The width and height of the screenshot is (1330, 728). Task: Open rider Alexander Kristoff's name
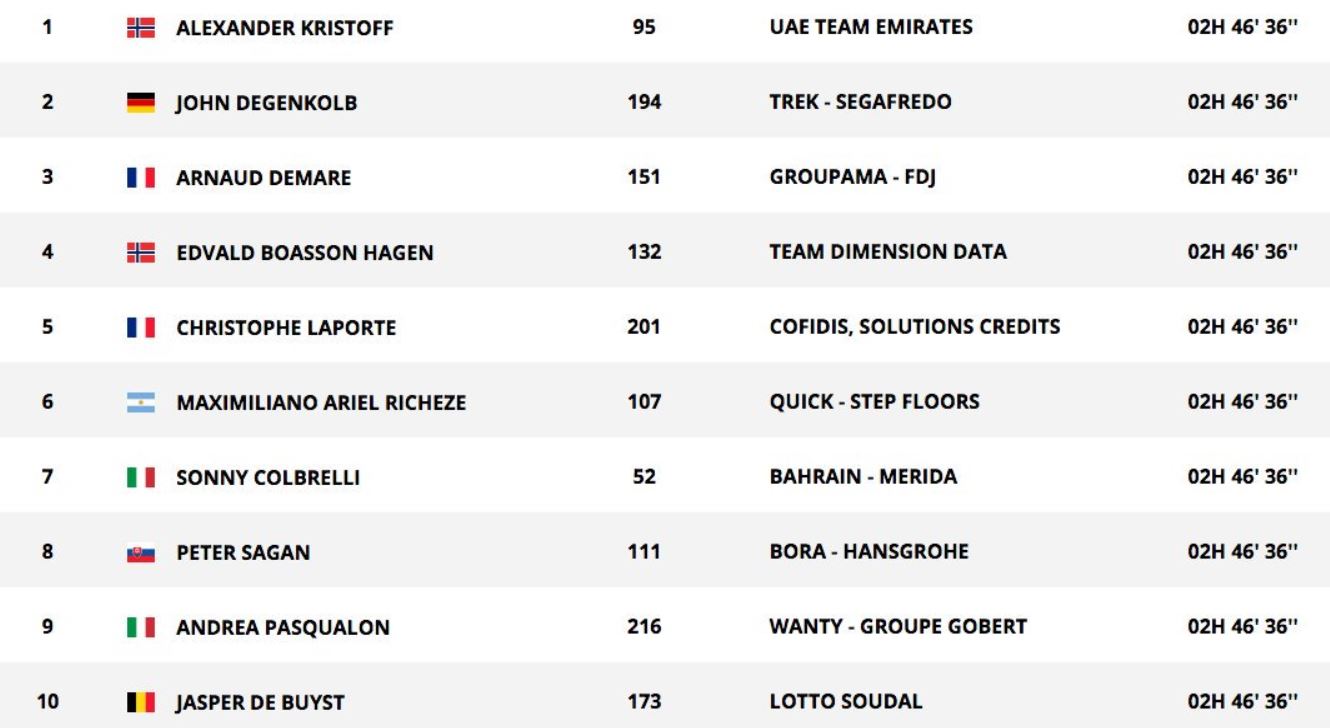(x=284, y=28)
